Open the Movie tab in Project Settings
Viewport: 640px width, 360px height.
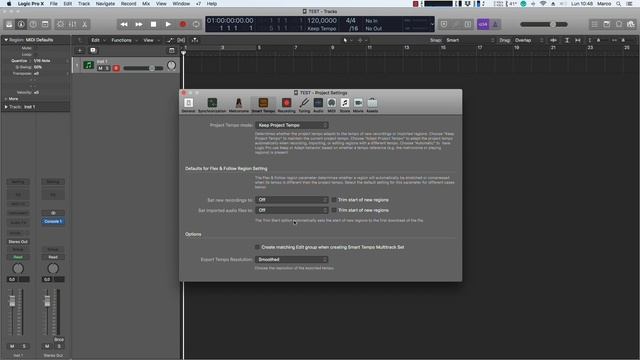coord(358,105)
